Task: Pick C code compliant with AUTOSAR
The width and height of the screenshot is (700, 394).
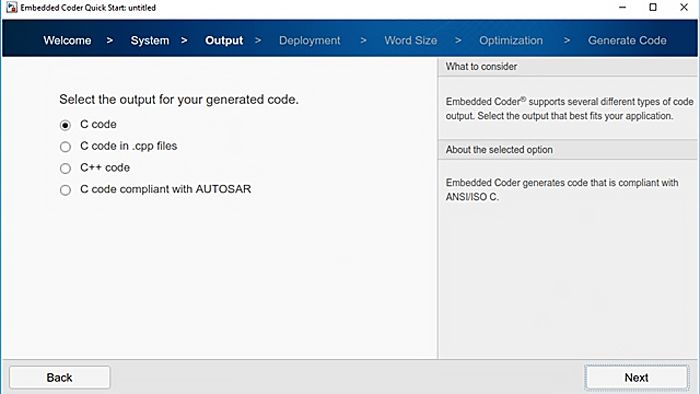Action: [65, 190]
